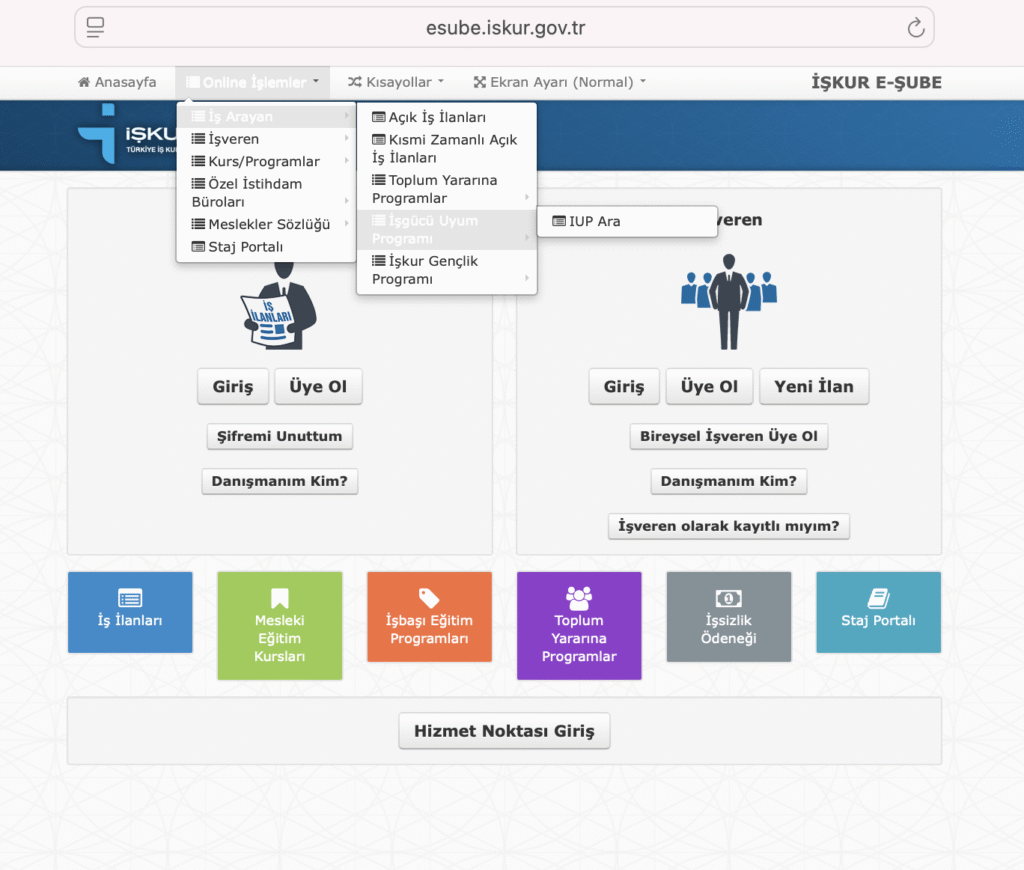Select İşgücü Uyum Programı menu item
Image resolution: width=1024 pixels, height=870 pixels.
coord(447,229)
